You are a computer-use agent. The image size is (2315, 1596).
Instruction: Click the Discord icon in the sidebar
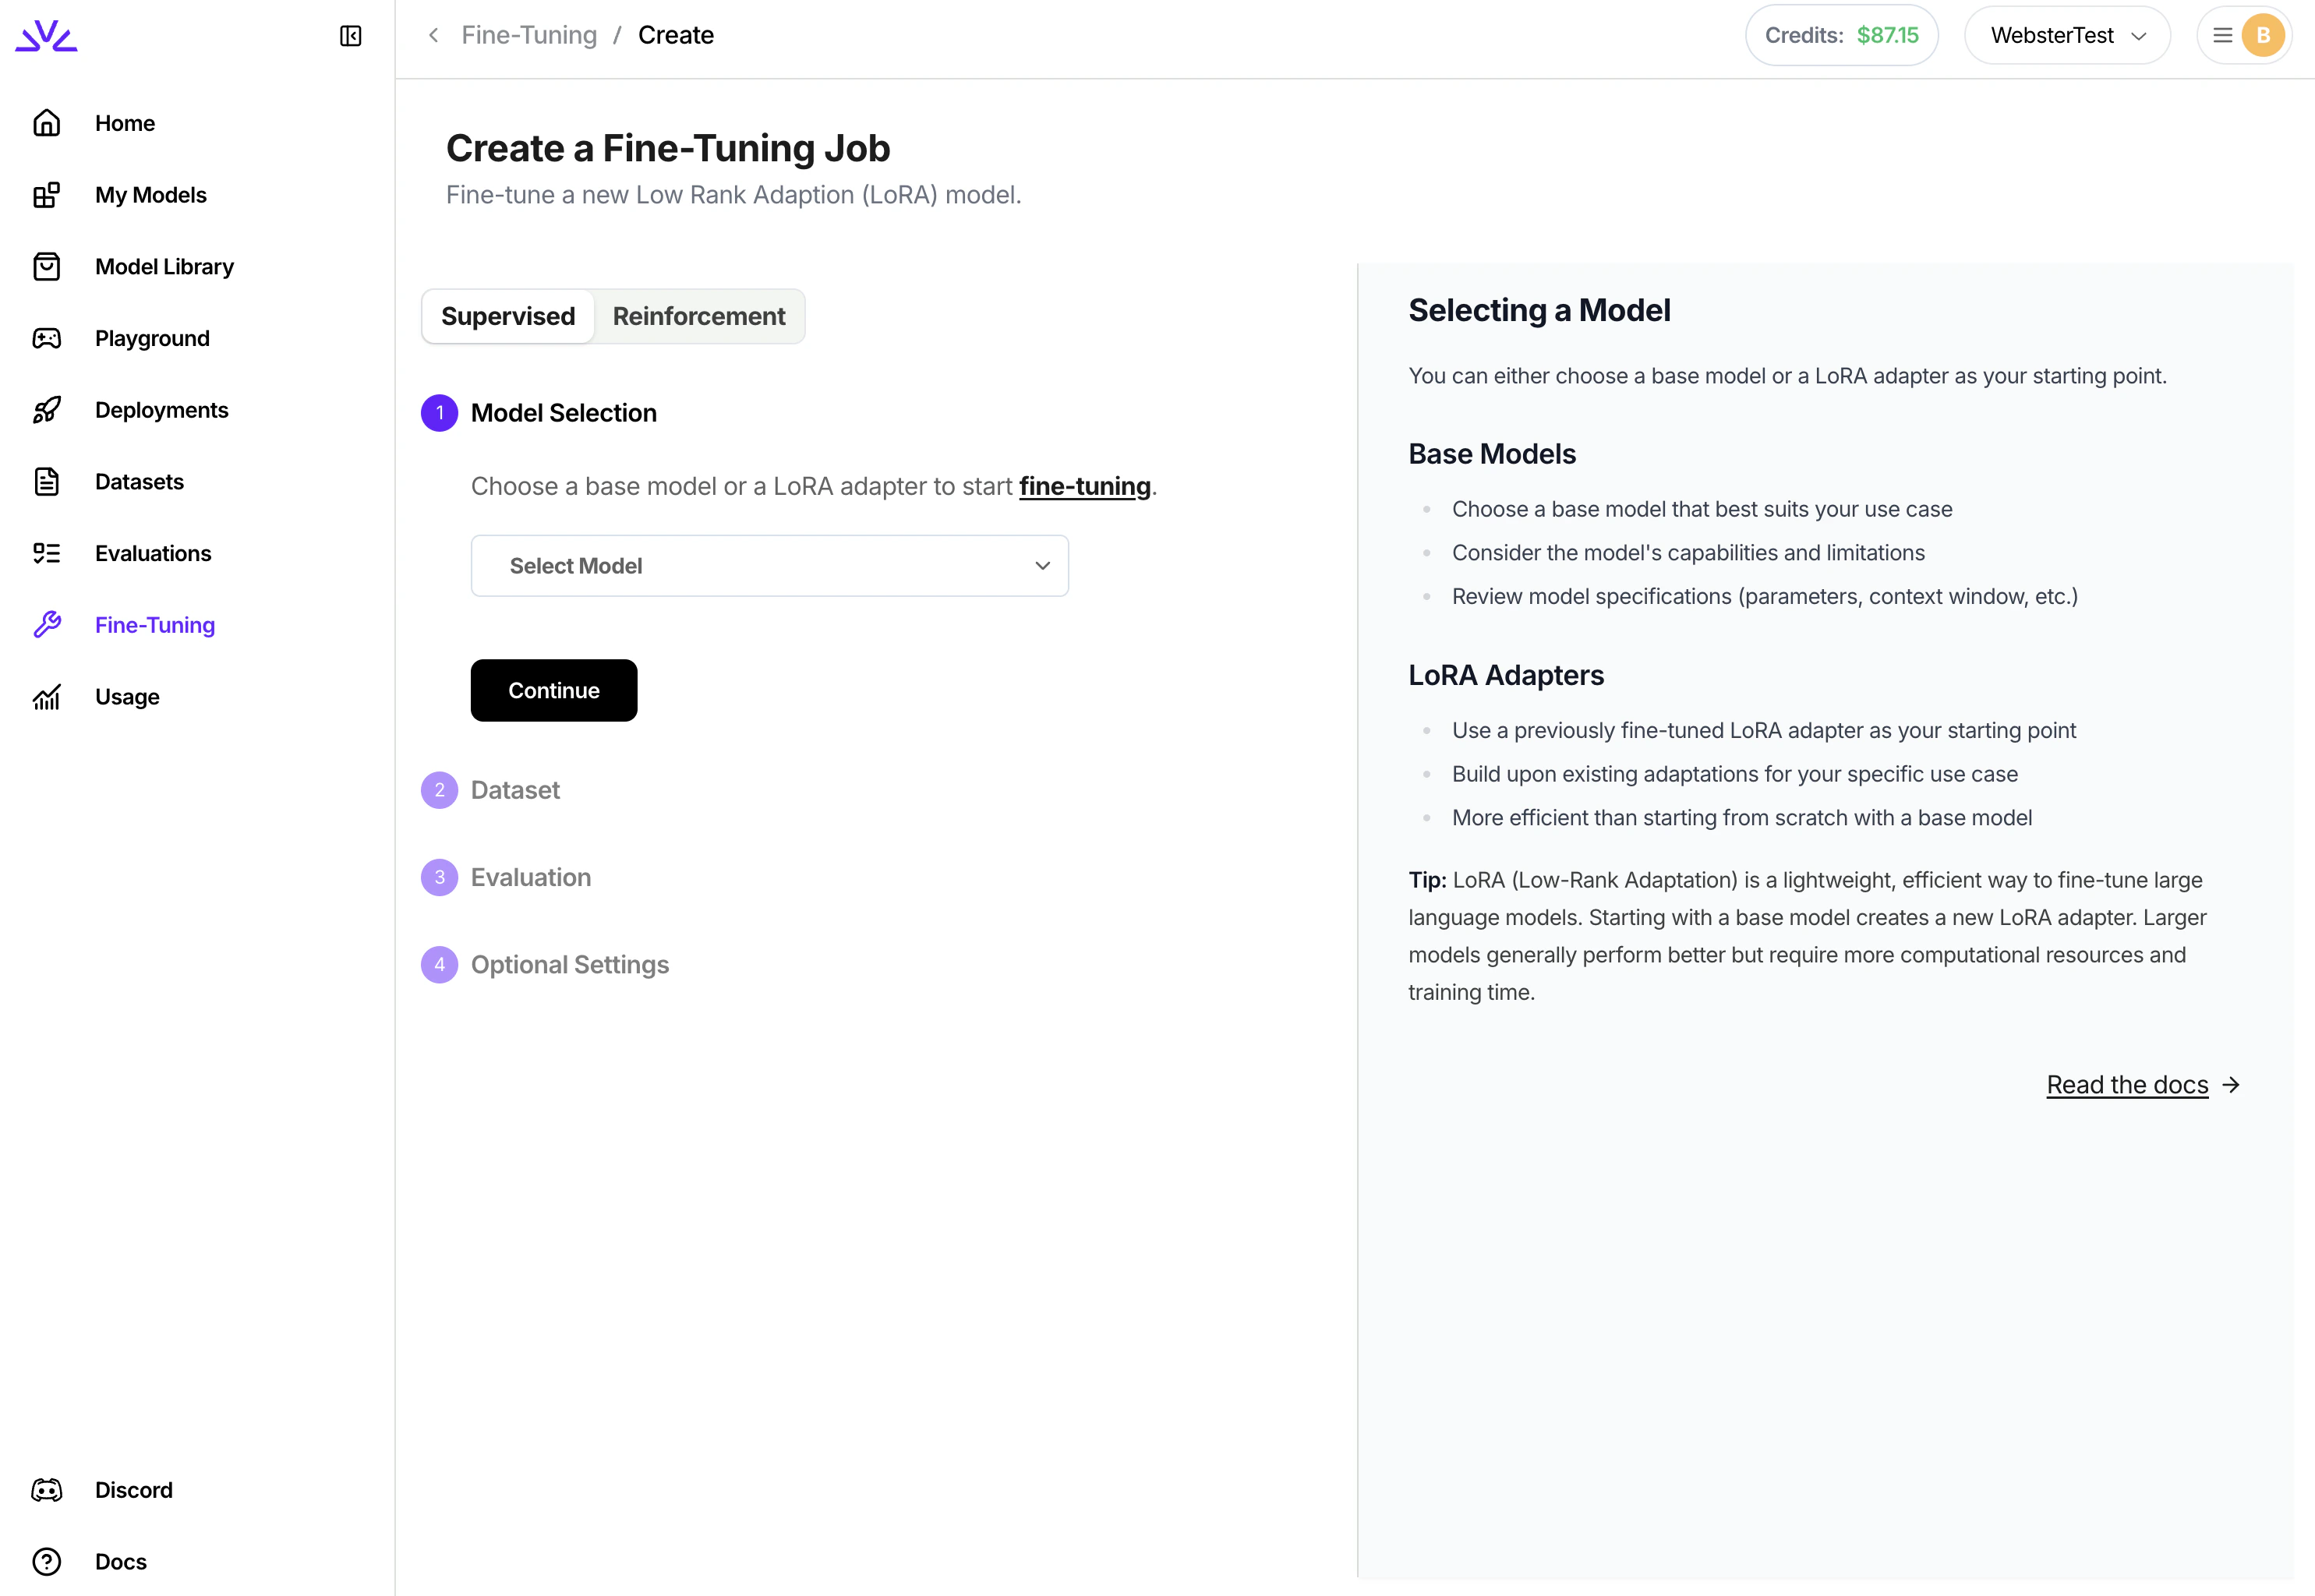tap(47, 1490)
